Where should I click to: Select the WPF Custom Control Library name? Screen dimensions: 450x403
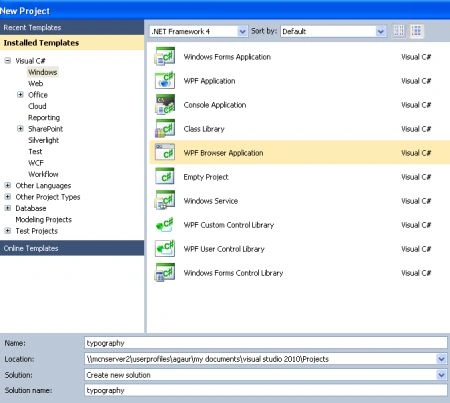[229, 225]
